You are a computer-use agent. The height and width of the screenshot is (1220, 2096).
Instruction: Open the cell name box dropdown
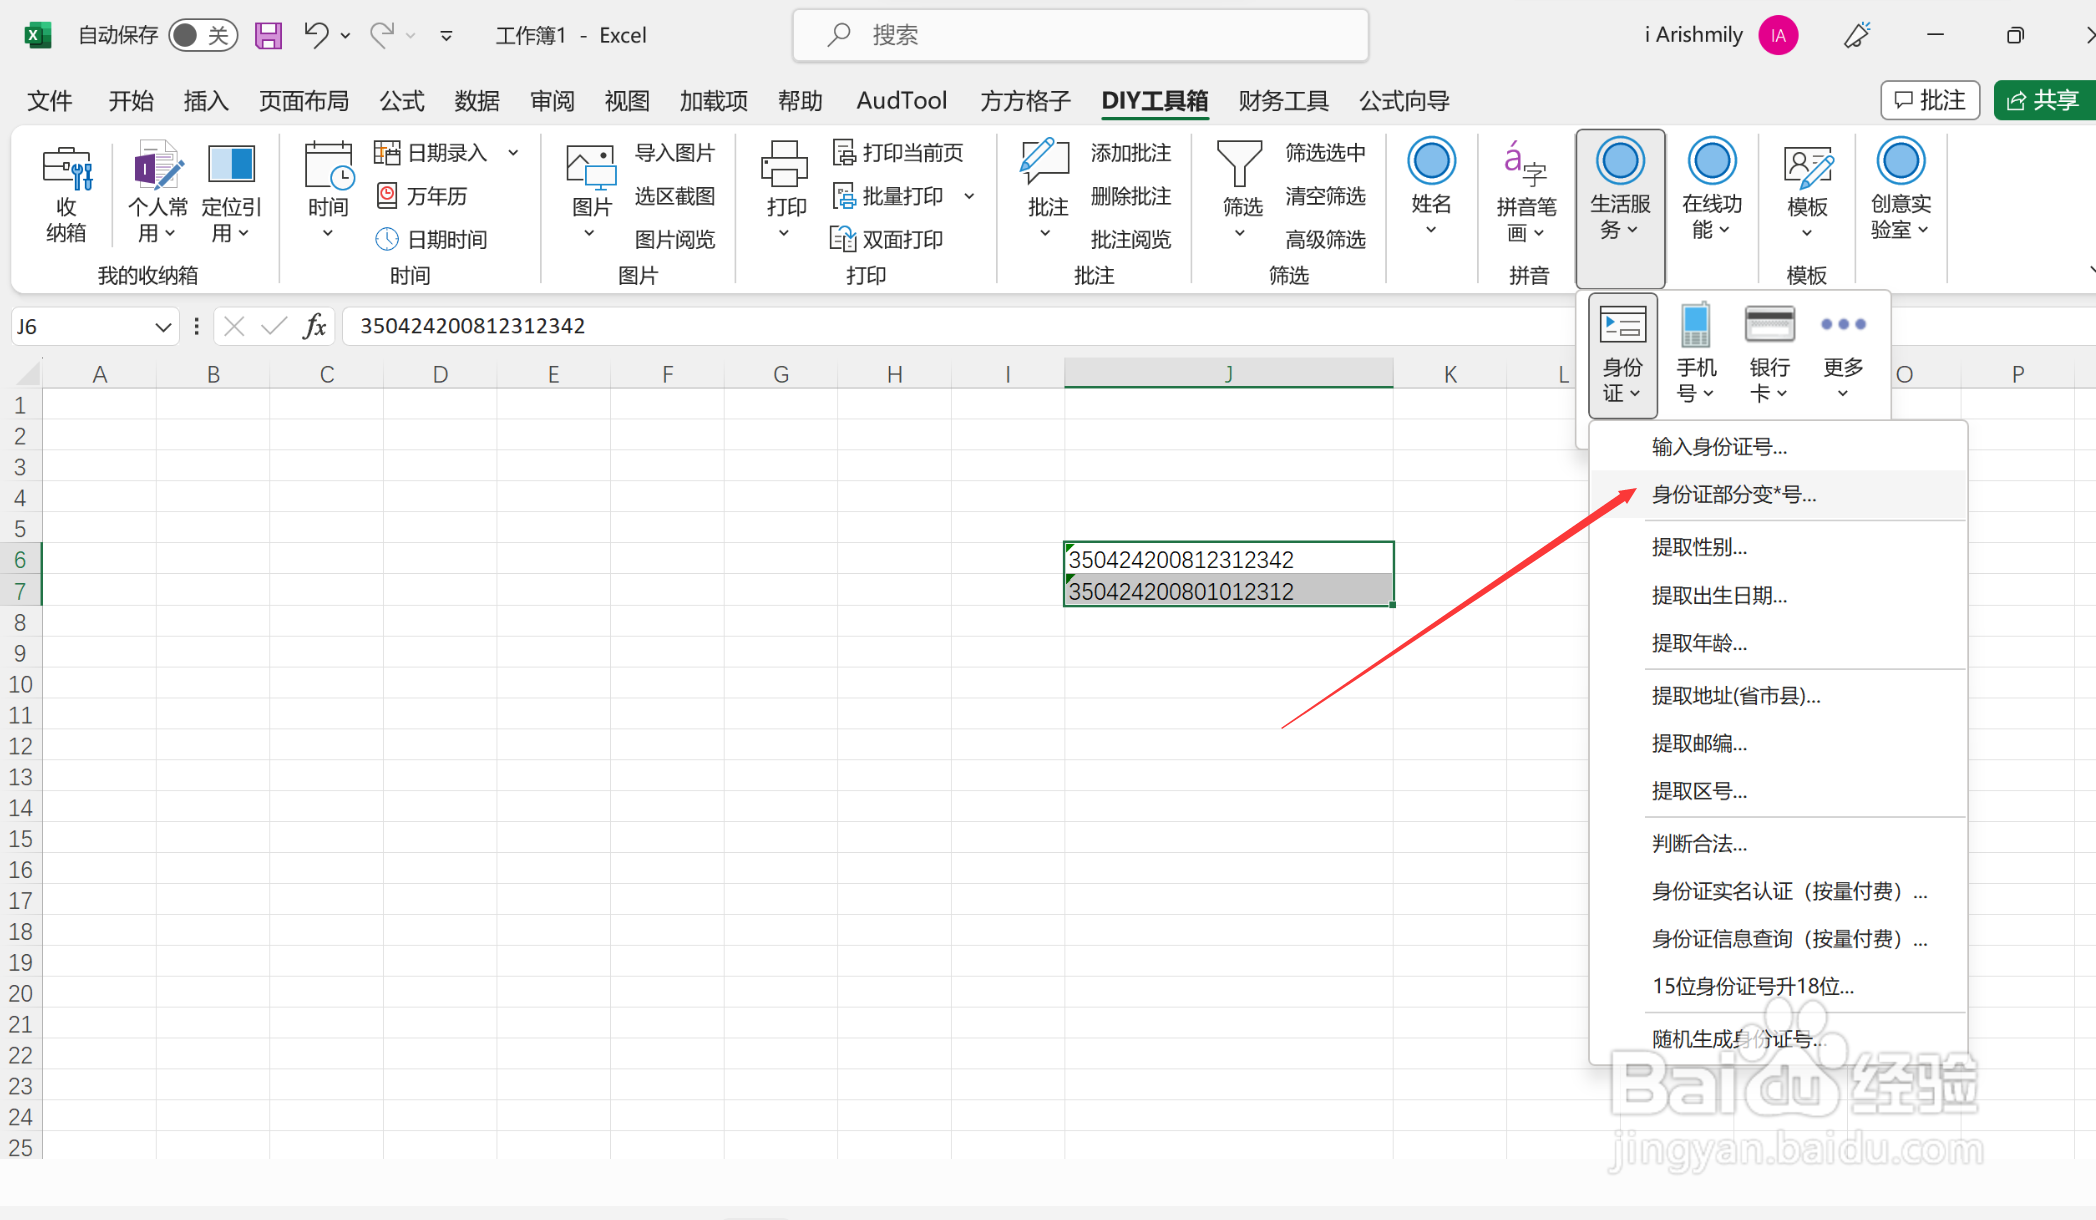coord(163,327)
